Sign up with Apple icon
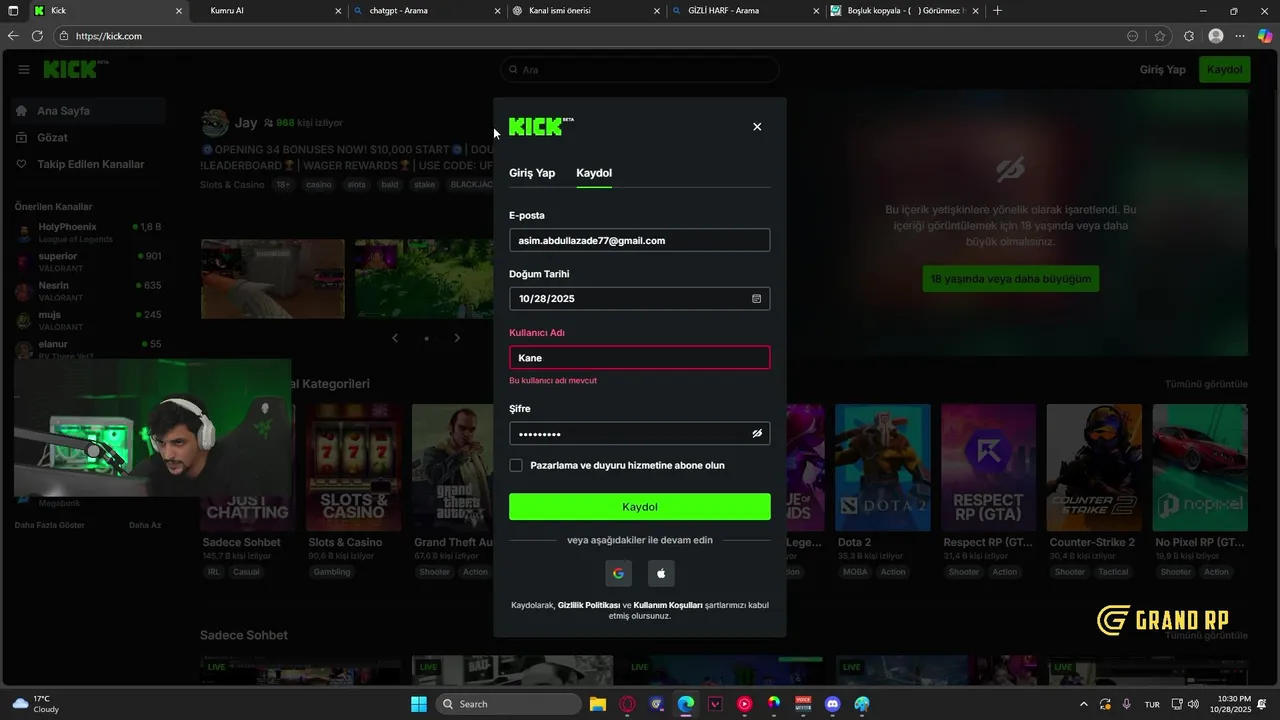 pos(661,573)
